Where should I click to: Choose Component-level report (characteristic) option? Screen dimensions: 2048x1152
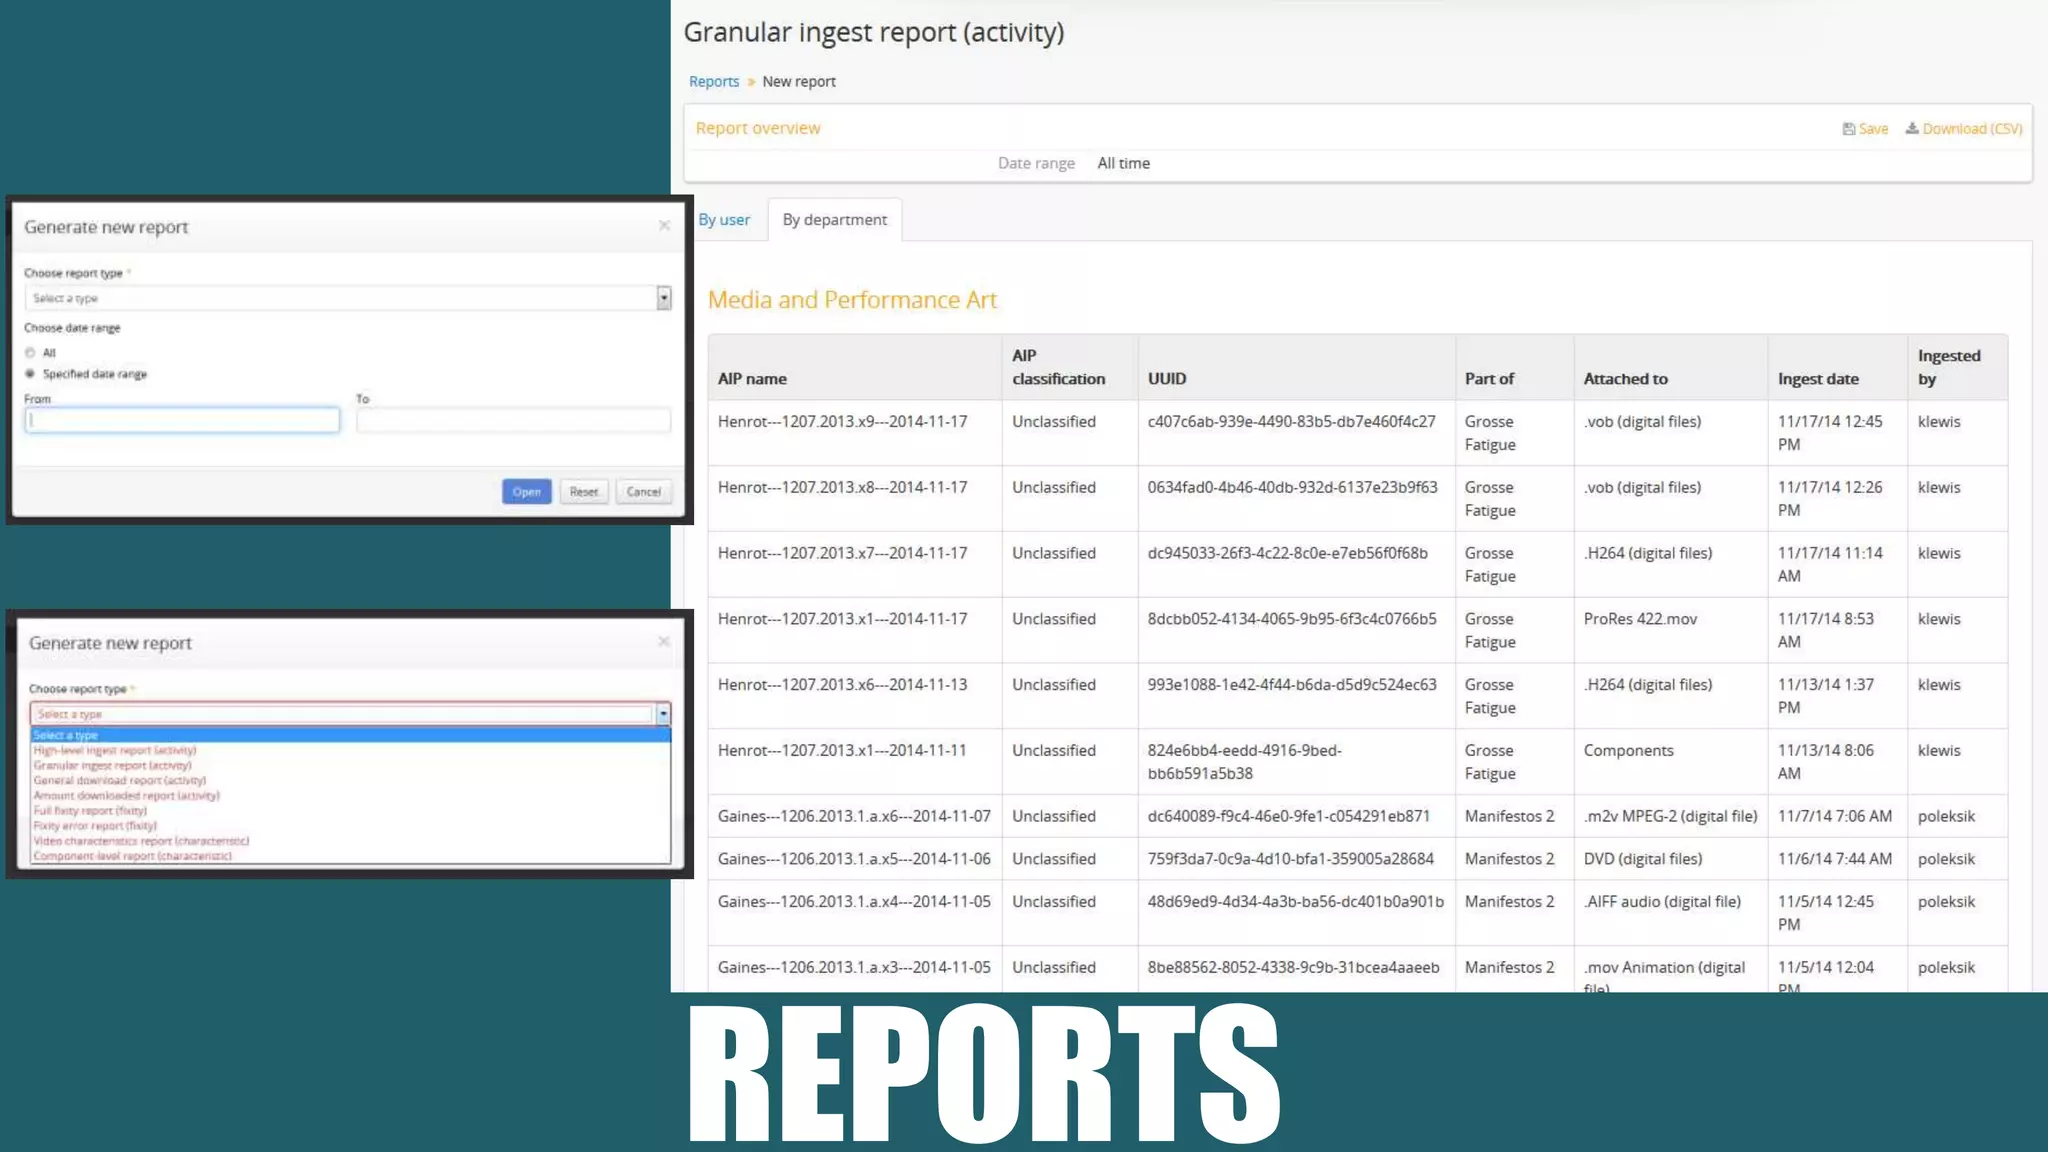(132, 856)
